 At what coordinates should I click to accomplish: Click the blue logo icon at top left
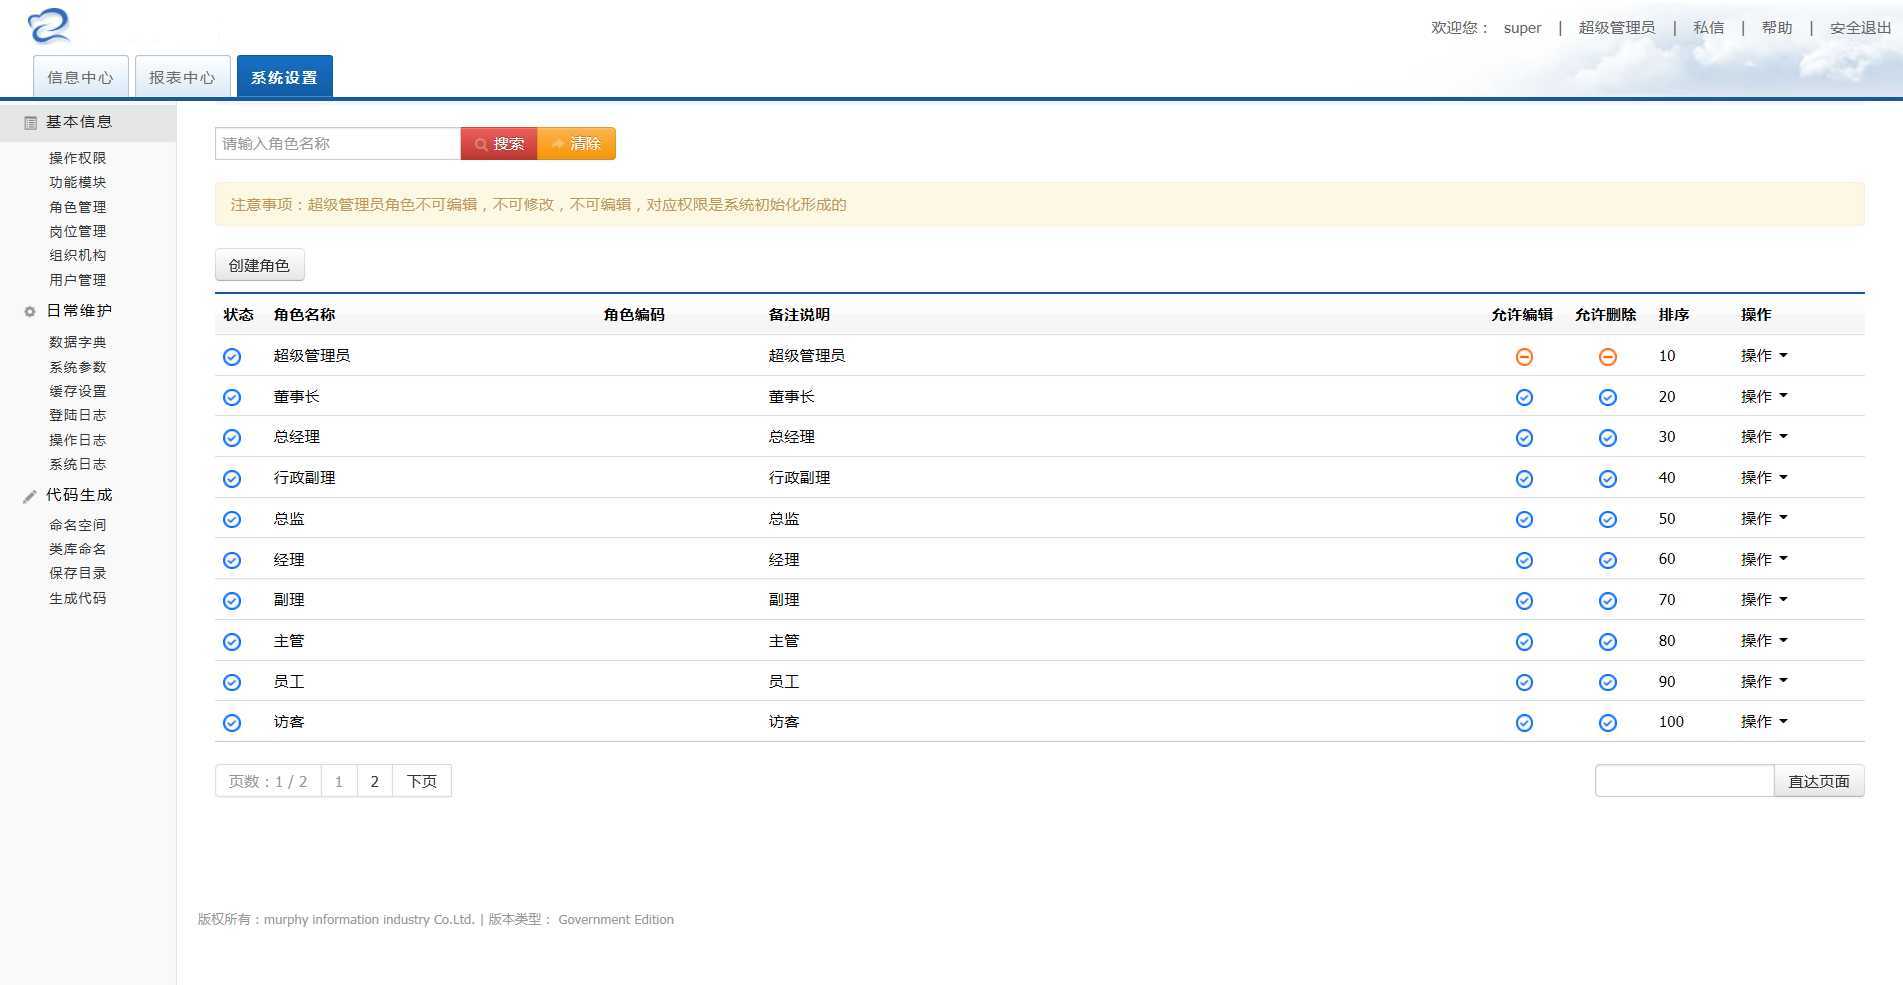[49, 26]
